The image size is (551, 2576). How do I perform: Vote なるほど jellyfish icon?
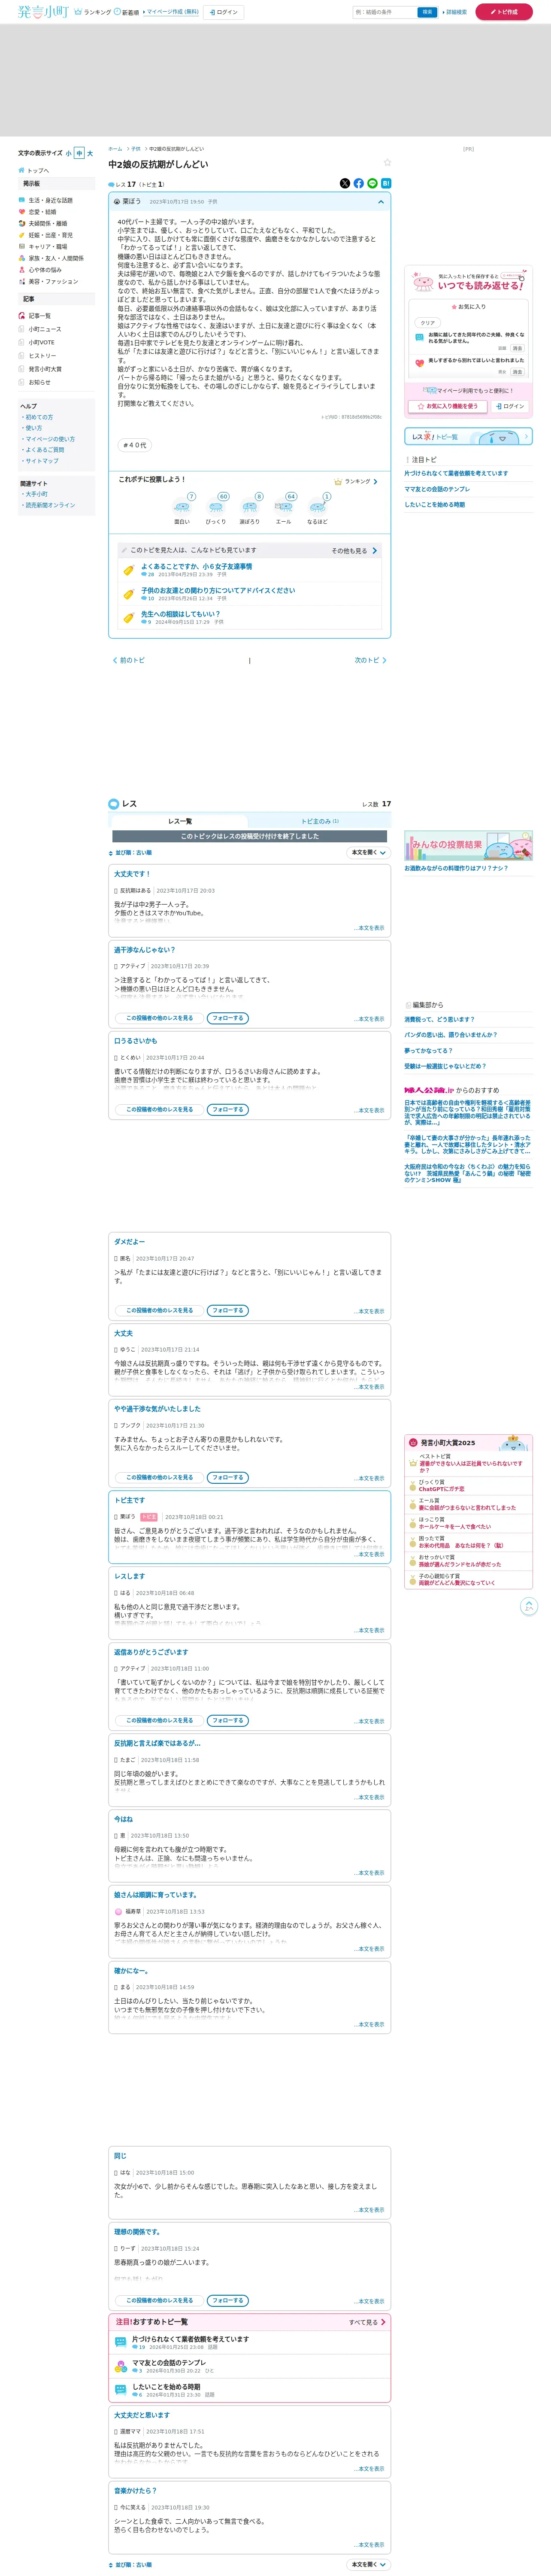(318, 508)
